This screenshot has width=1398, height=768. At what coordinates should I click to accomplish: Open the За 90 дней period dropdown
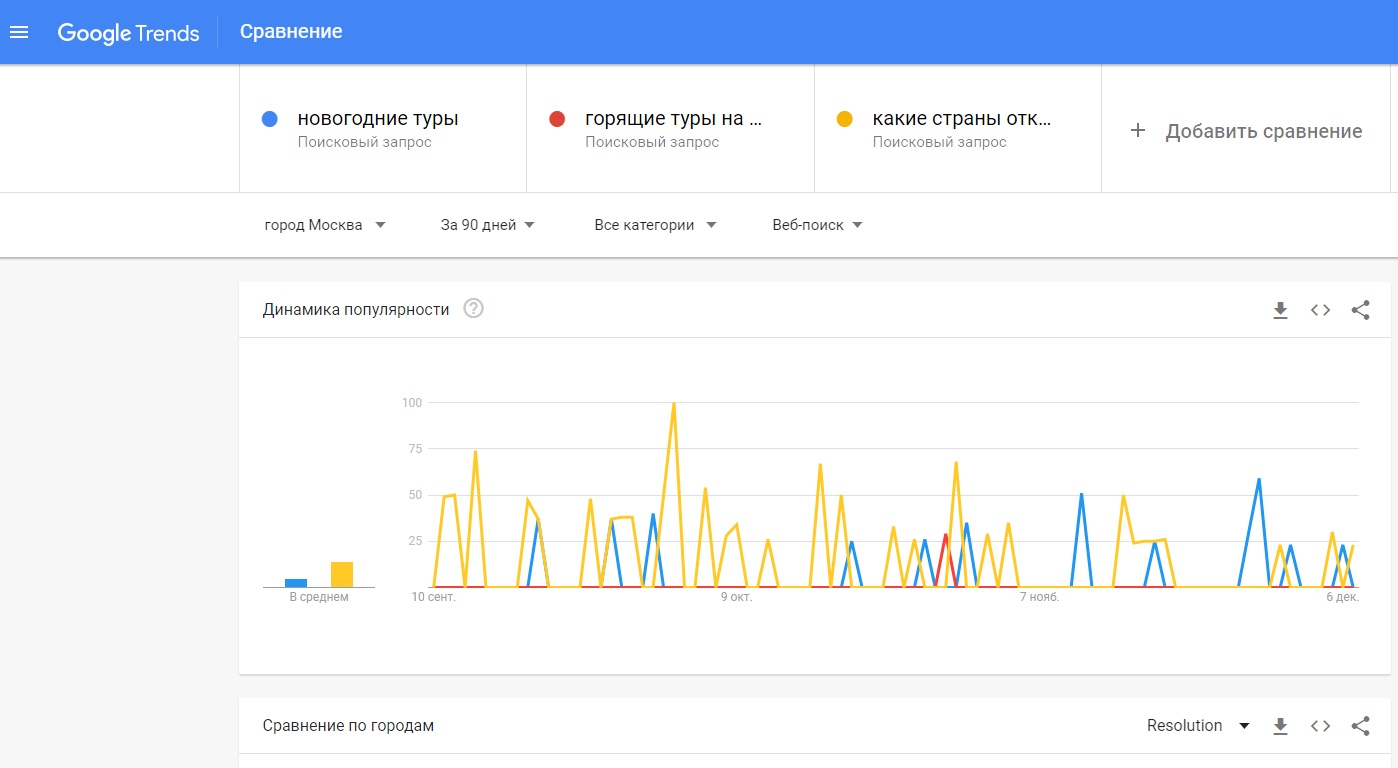(x=488, y=225)
